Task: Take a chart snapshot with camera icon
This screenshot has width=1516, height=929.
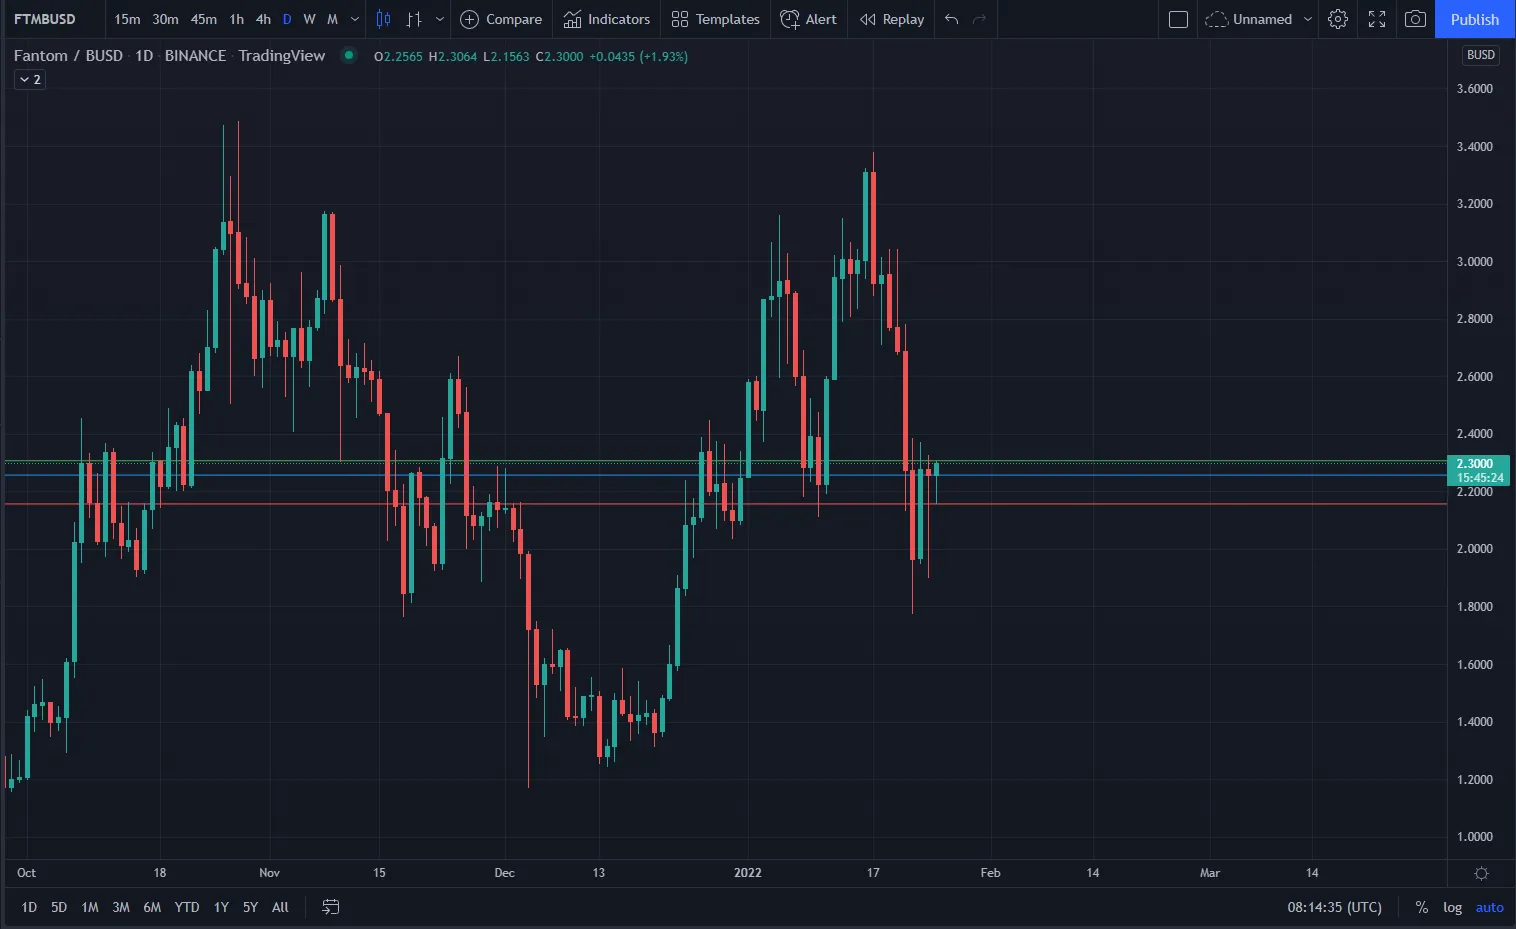Action: pos(1415,19)
